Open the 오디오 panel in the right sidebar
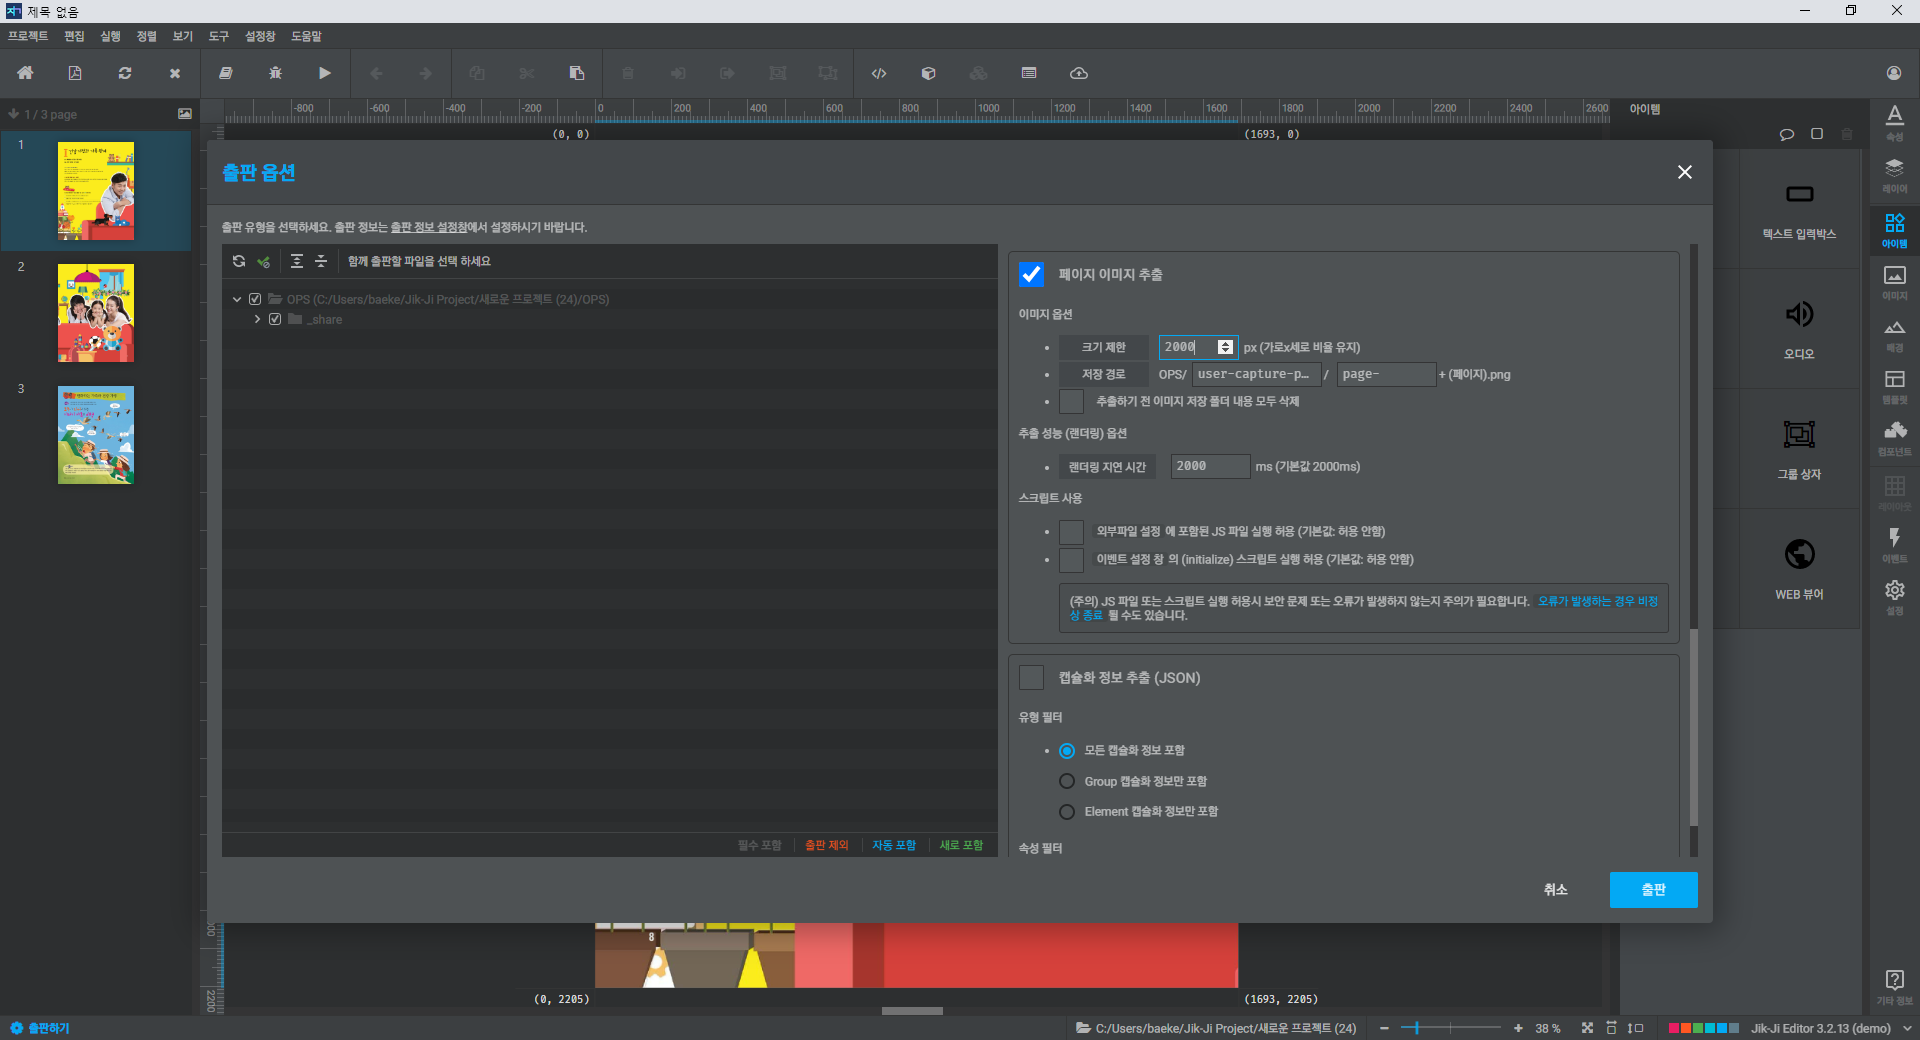 [x=1798, y=328]
